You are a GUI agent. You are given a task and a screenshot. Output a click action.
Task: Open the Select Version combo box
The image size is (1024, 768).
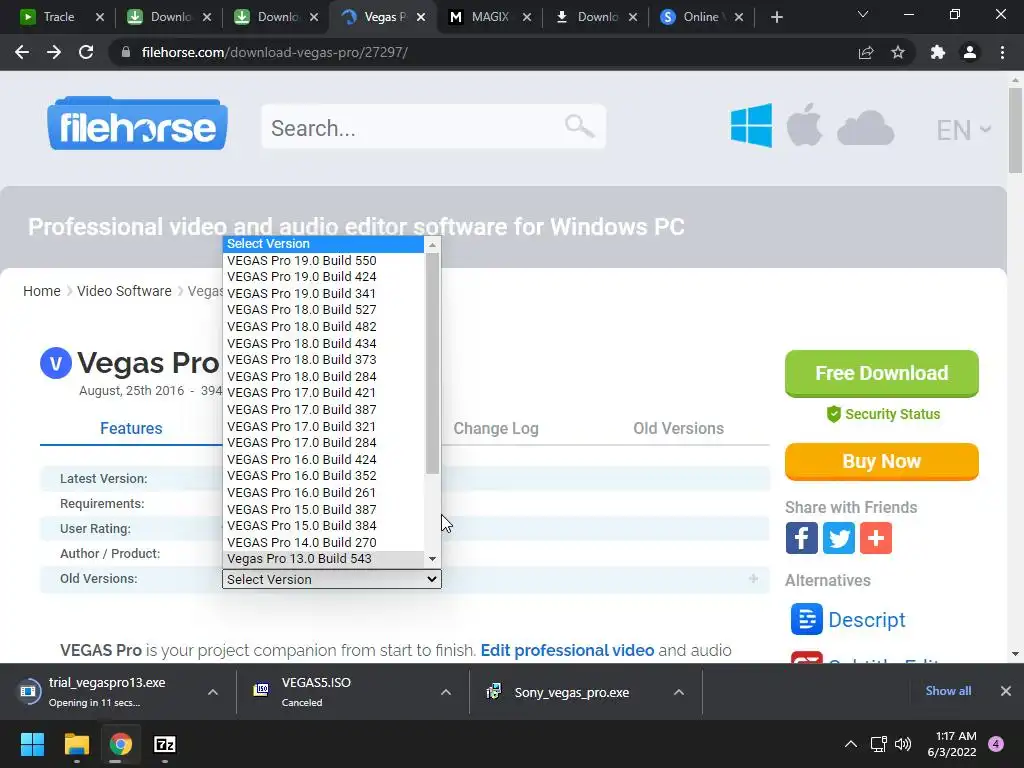point(332,579)
